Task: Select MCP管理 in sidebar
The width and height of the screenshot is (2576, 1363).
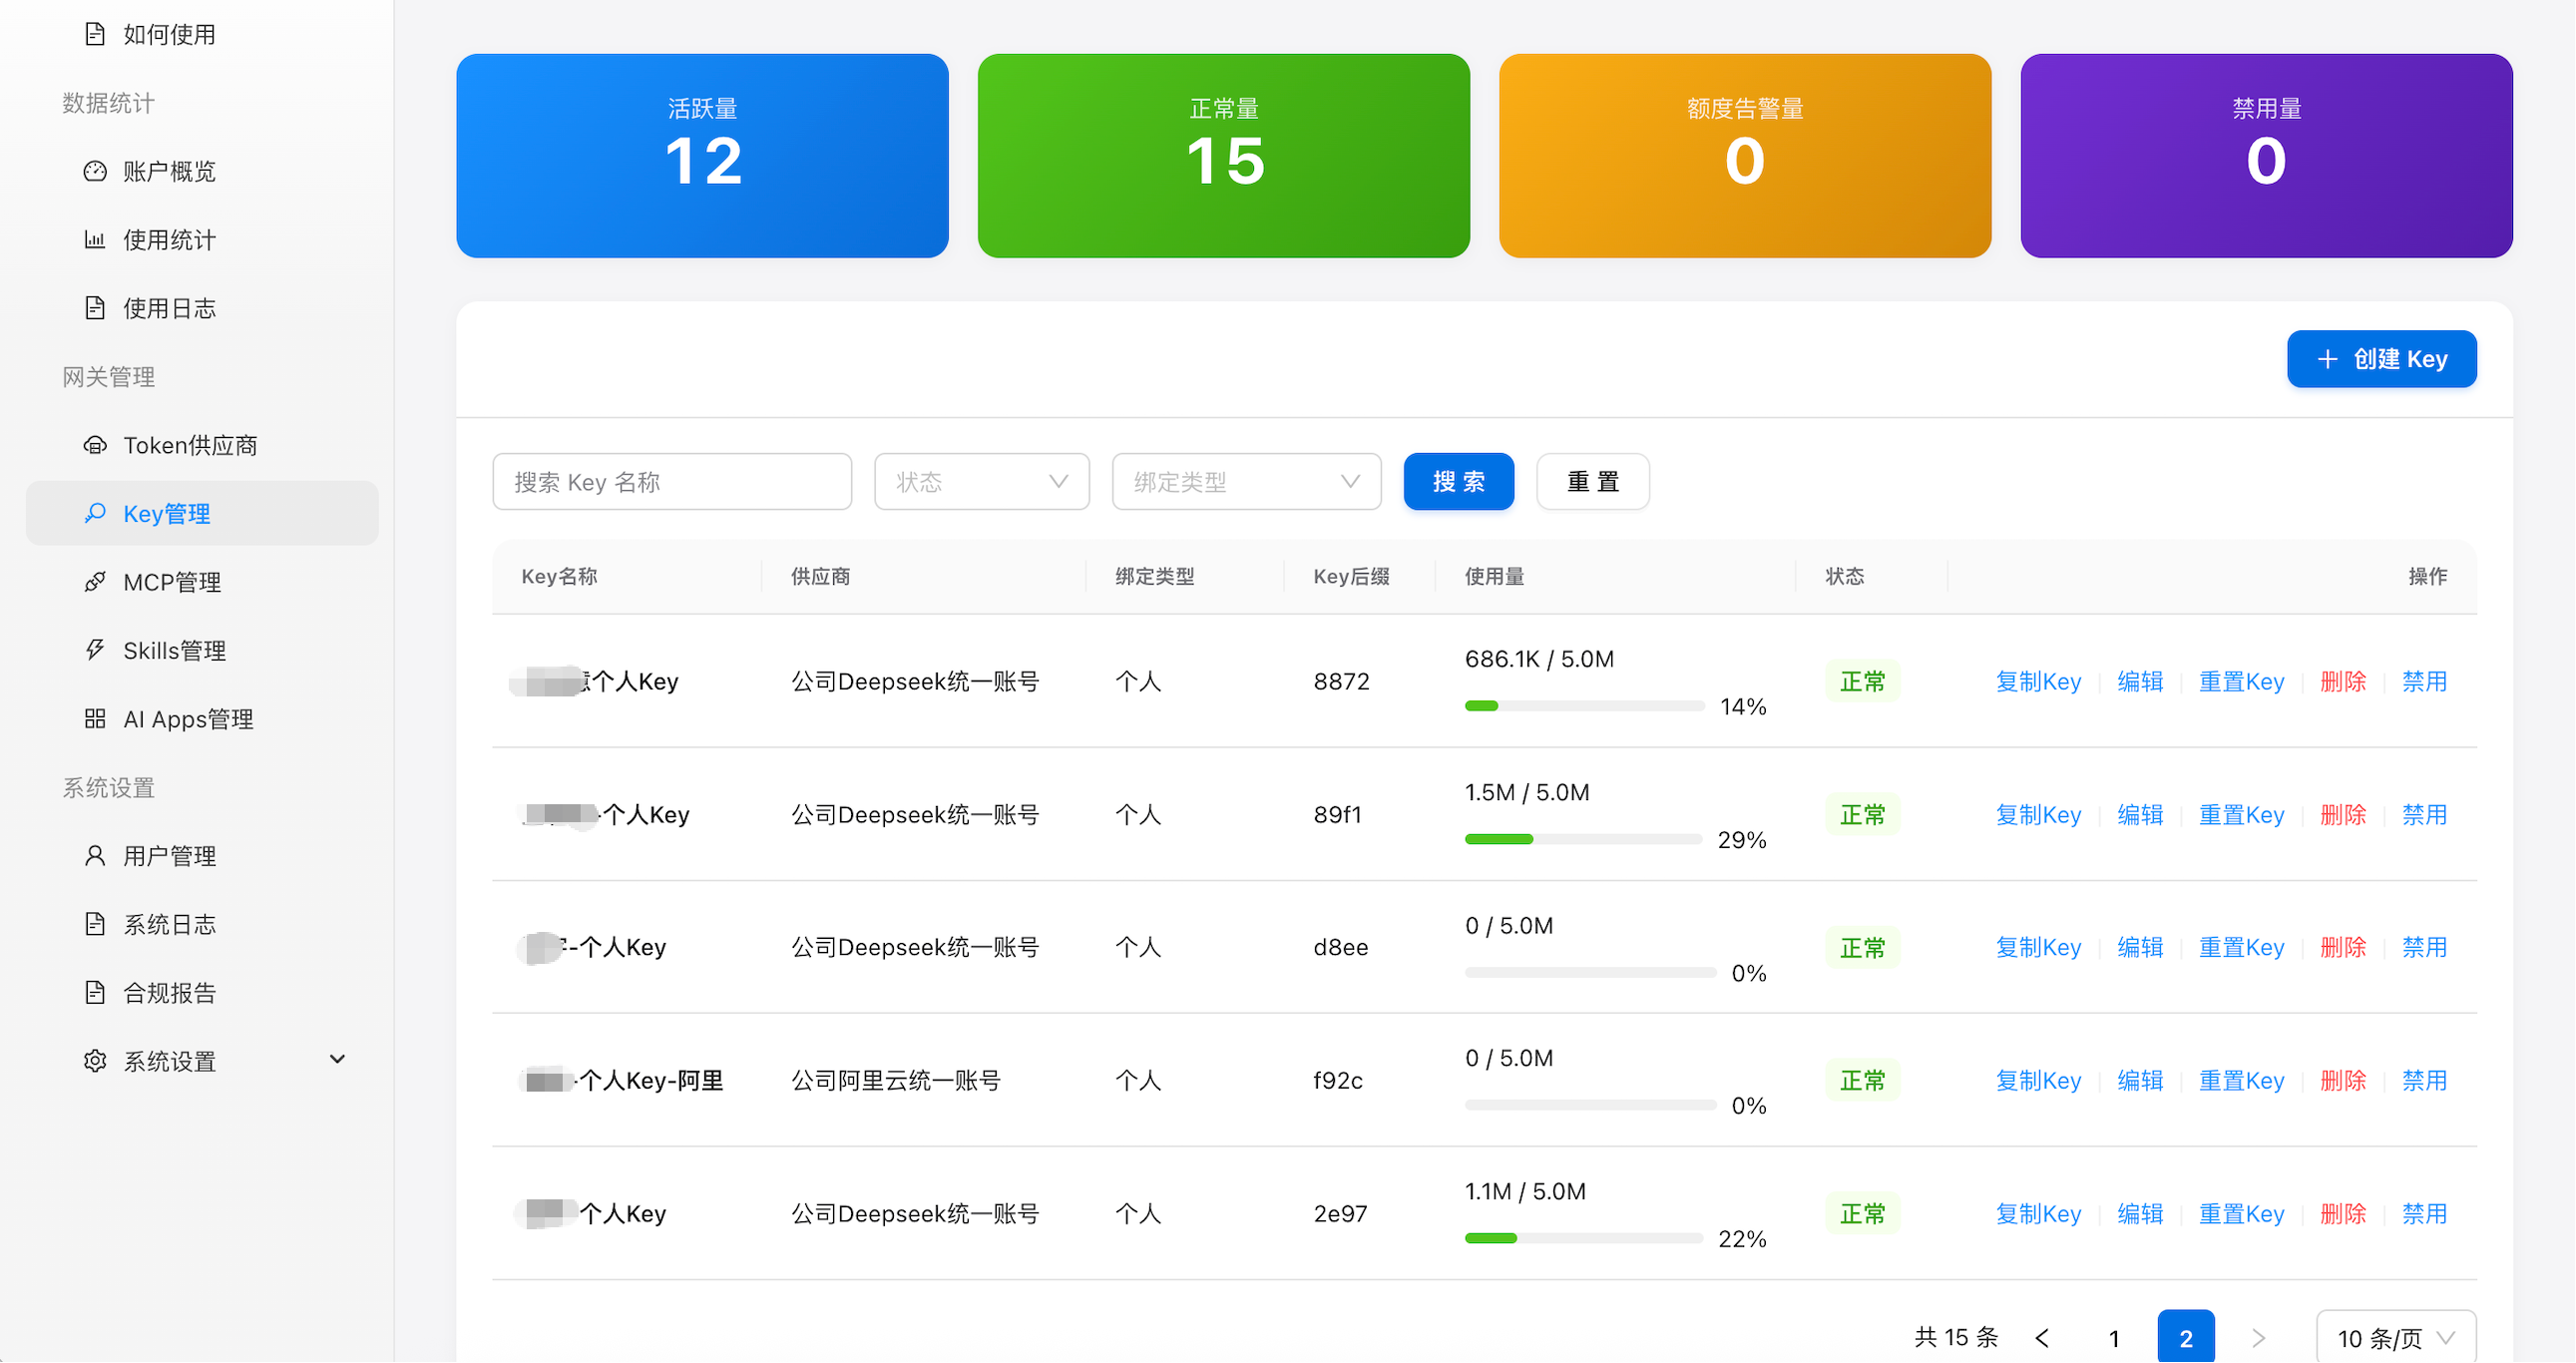Action: (x=202, y=582)
